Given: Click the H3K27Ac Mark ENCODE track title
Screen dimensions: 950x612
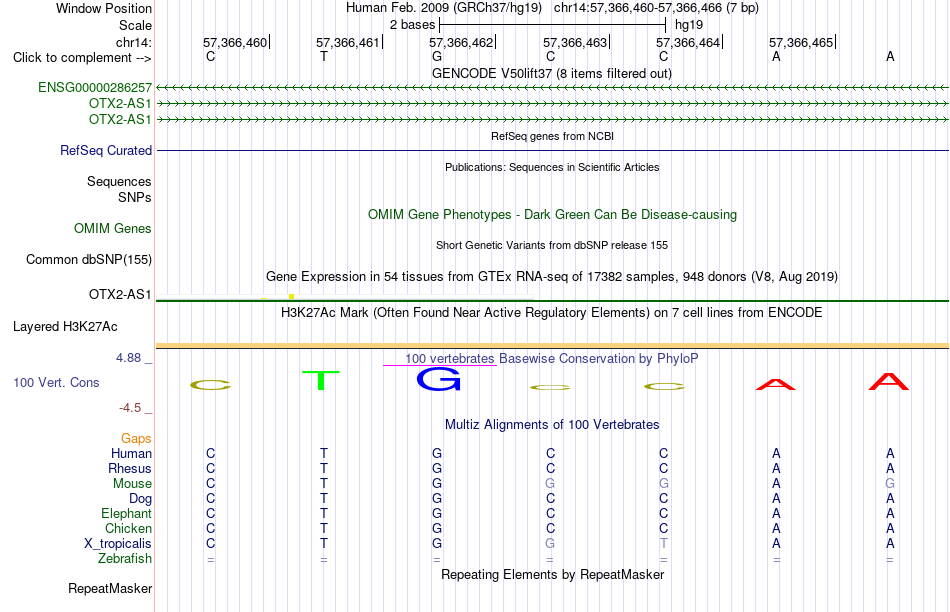Looking at the screenshot, I should pos(552,313).
